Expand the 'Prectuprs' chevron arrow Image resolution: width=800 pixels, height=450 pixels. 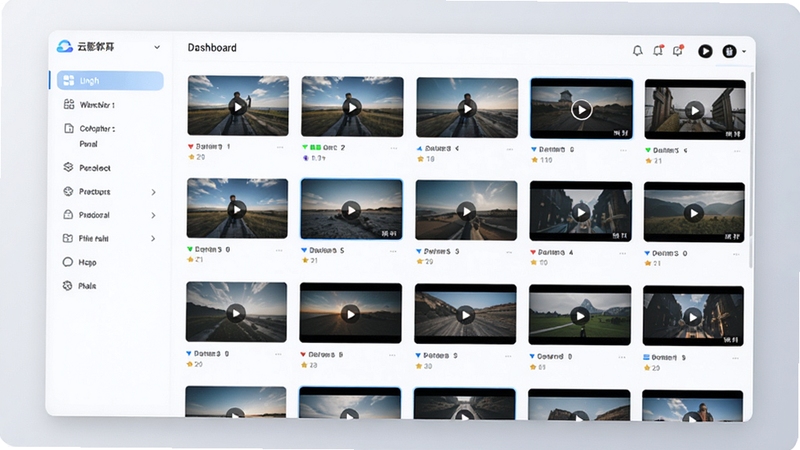tap(154, 192)
